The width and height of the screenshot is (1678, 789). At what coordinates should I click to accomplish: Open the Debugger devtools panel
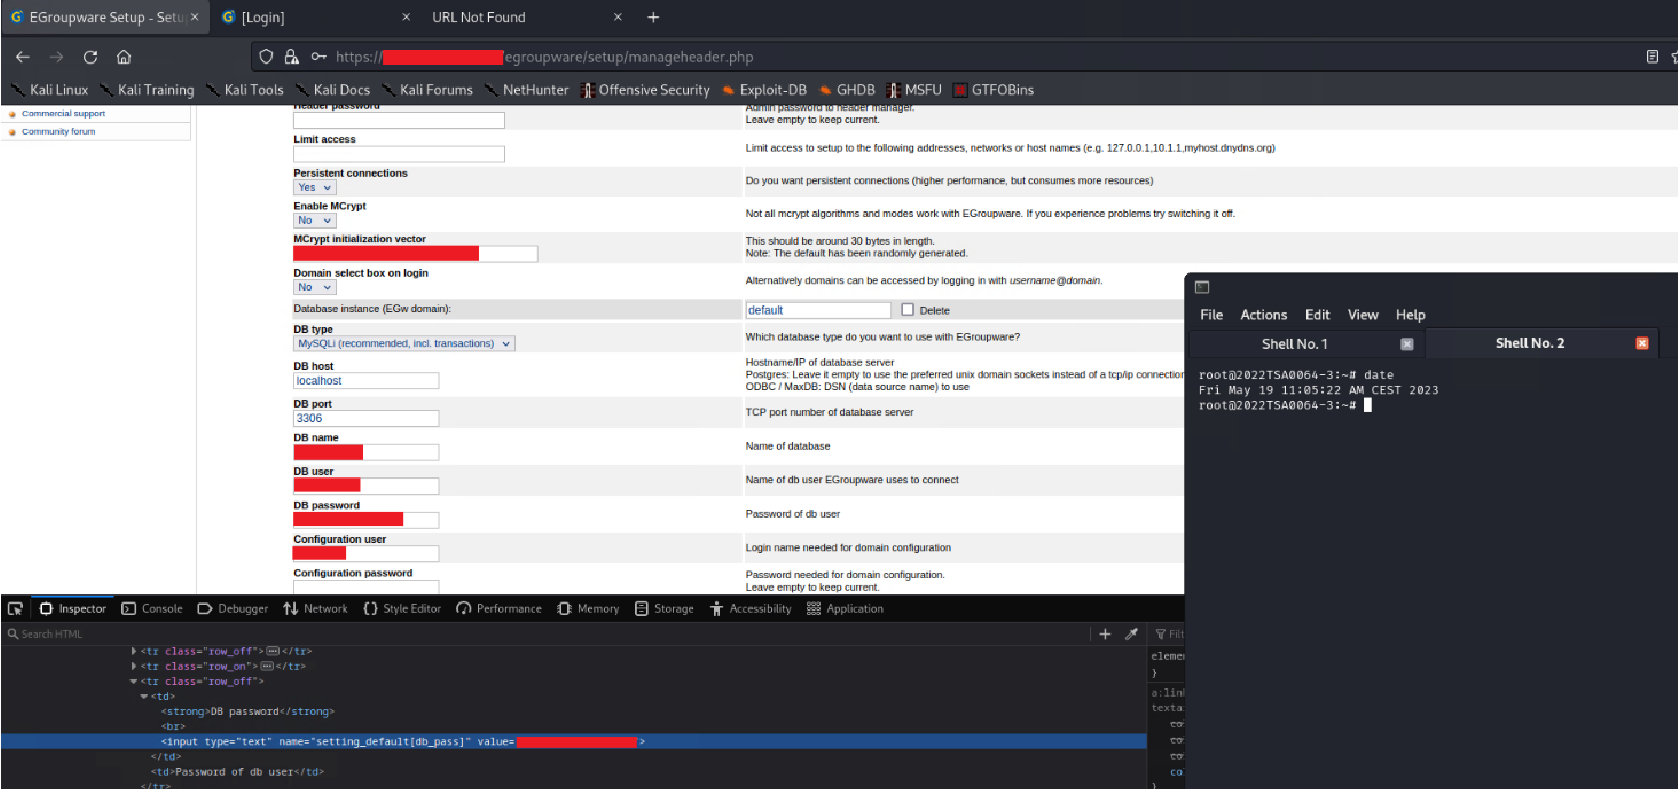click(x=233, y=608)
